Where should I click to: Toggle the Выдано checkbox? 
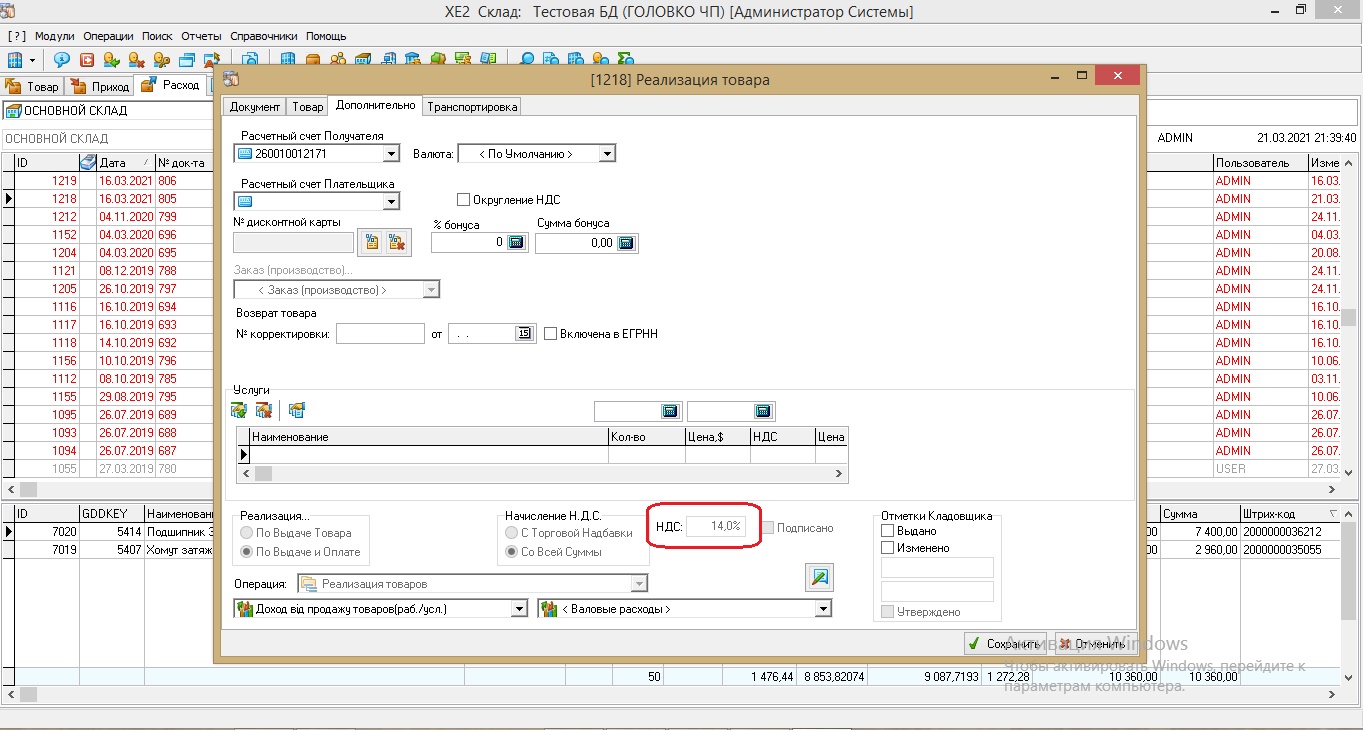tap(887, 531)
